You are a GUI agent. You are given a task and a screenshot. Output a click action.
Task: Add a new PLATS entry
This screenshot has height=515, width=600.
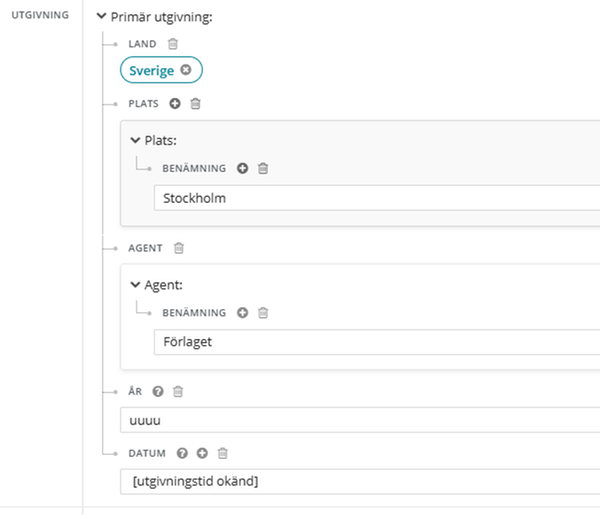176,103
